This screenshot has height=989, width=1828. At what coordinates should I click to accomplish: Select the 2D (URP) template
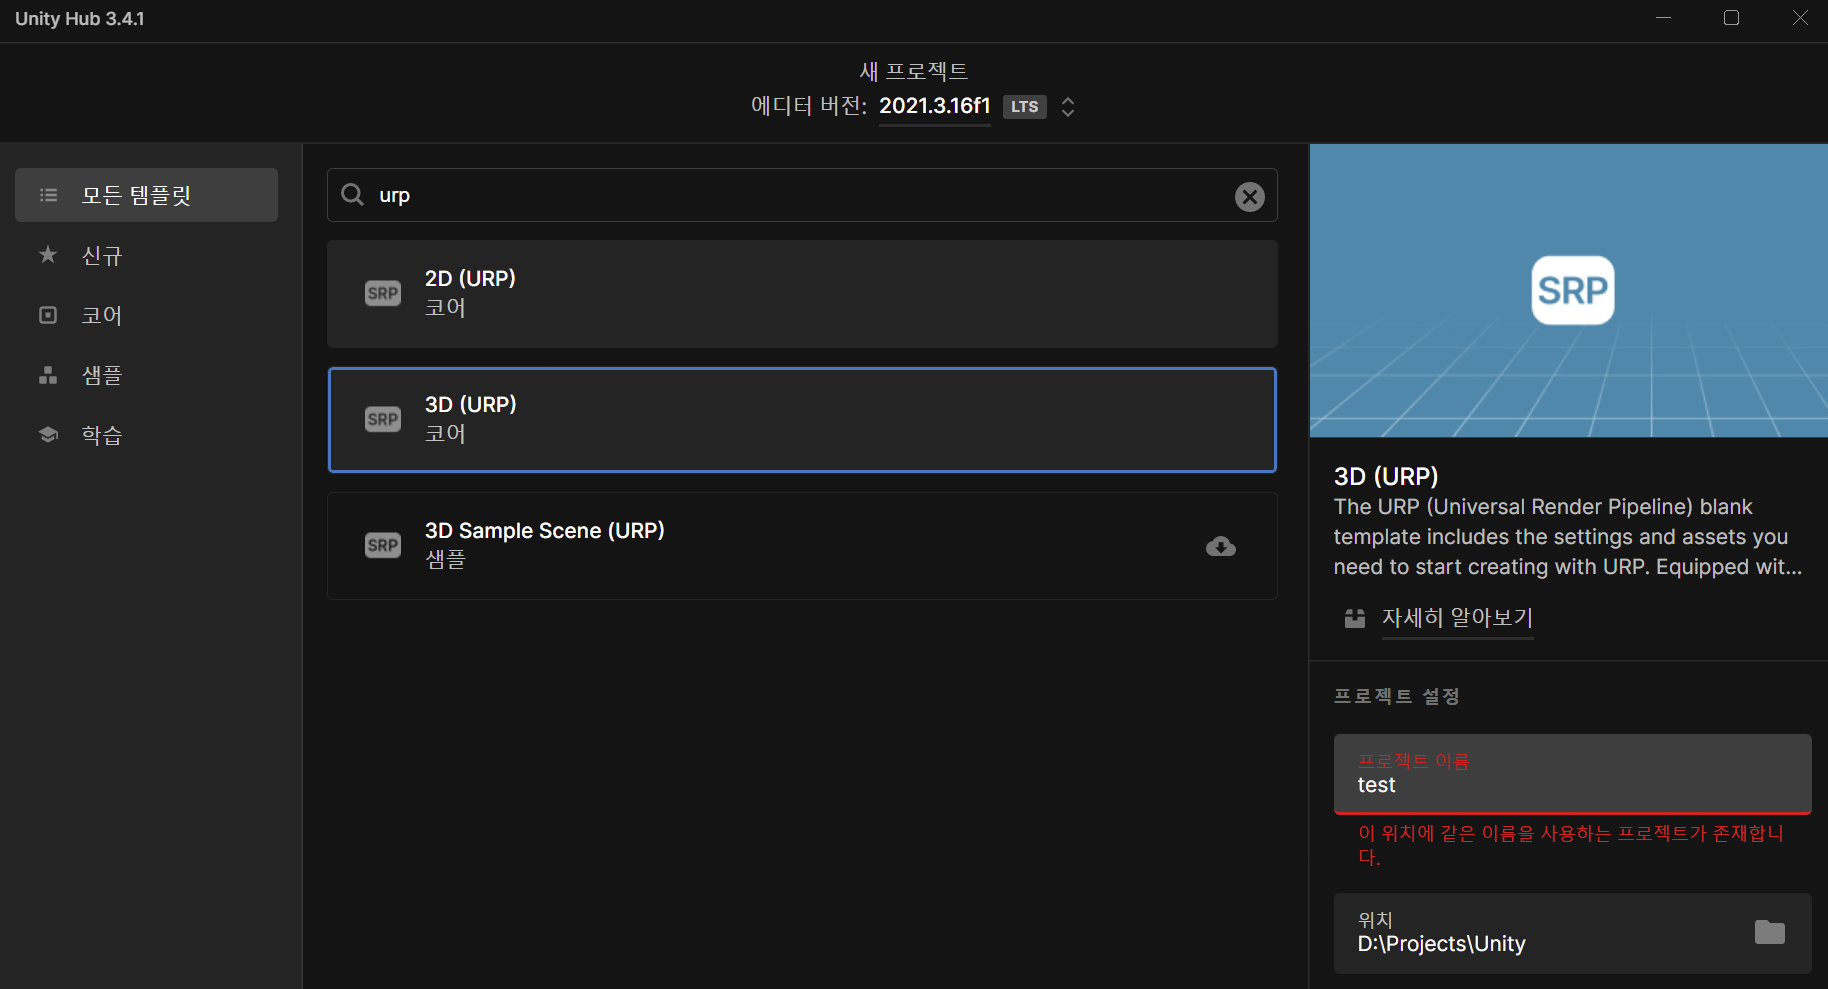tap(802, 294)
